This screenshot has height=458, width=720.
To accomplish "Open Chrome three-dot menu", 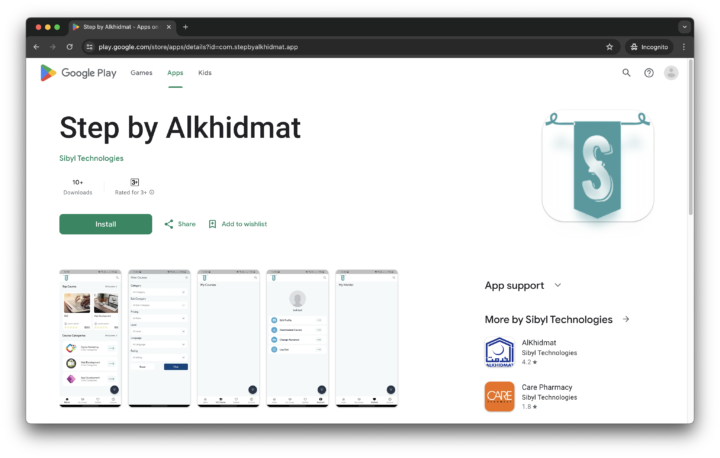I will click(x=684, y=47).
